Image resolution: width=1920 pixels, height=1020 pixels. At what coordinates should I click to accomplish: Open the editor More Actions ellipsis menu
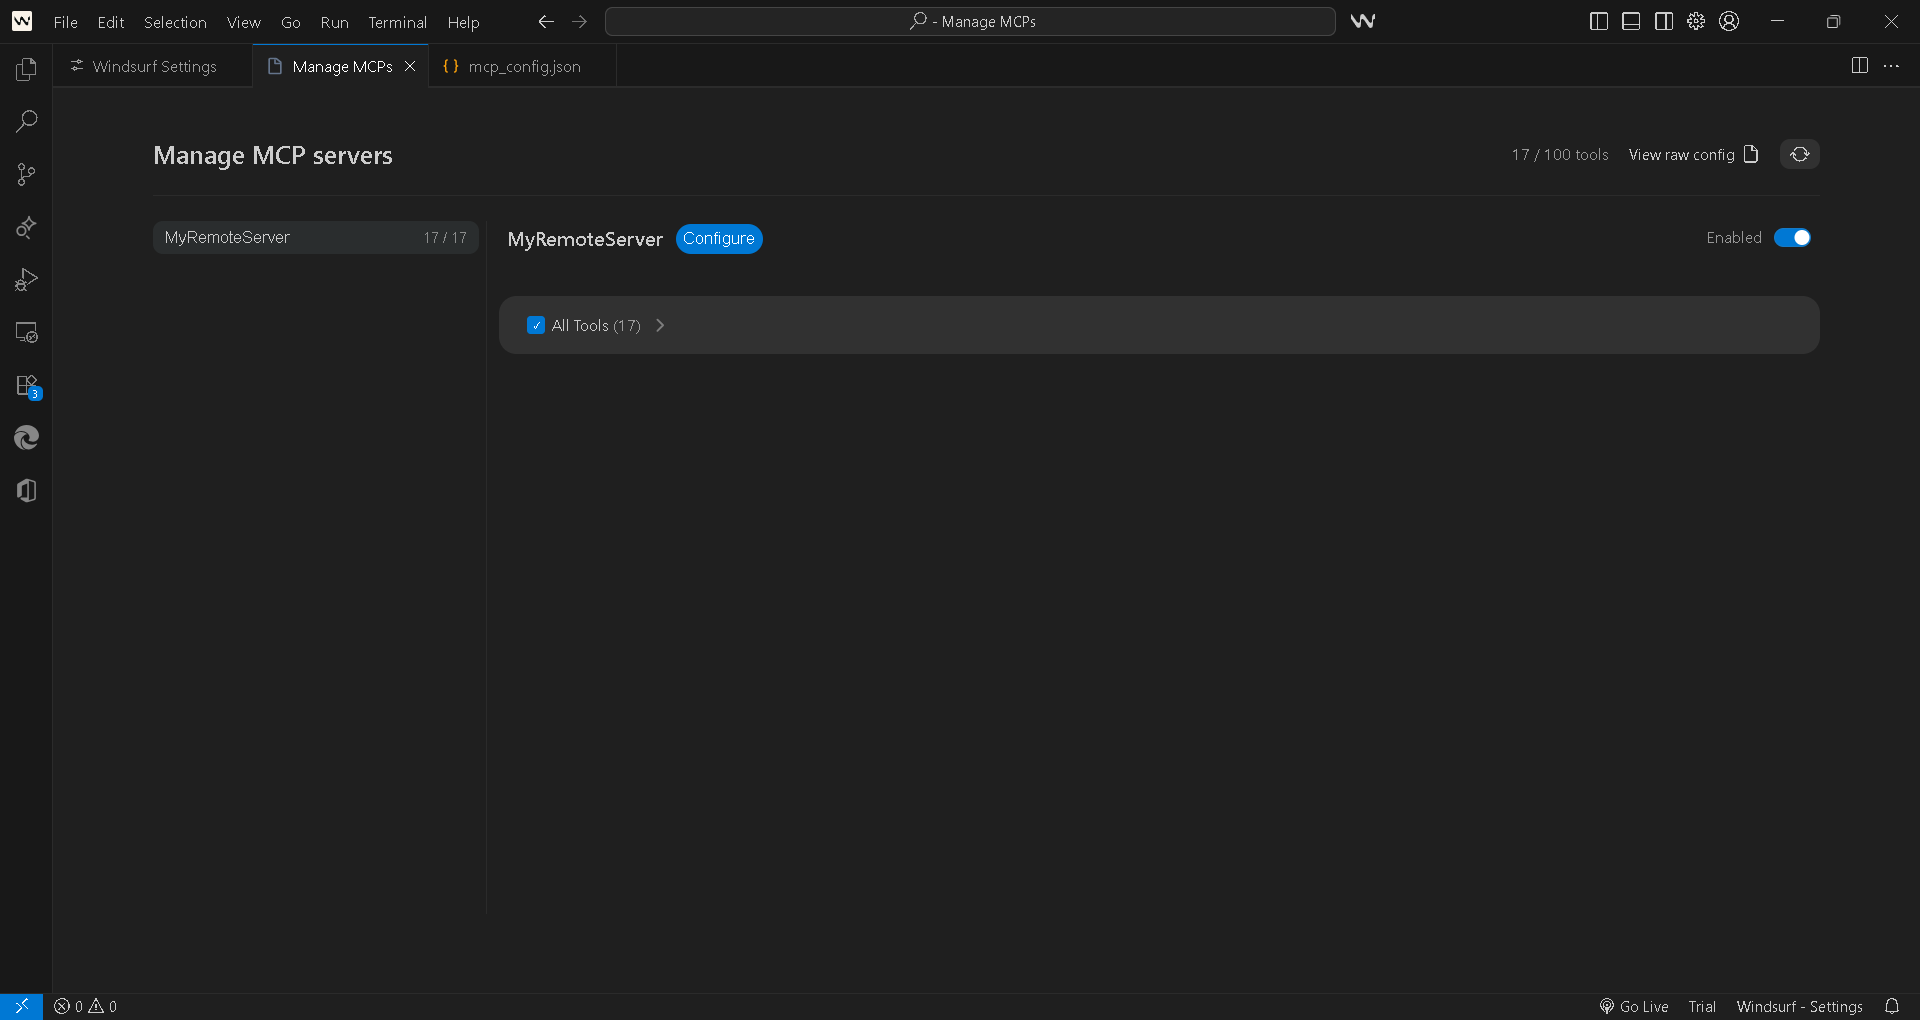coord(1891,66)
